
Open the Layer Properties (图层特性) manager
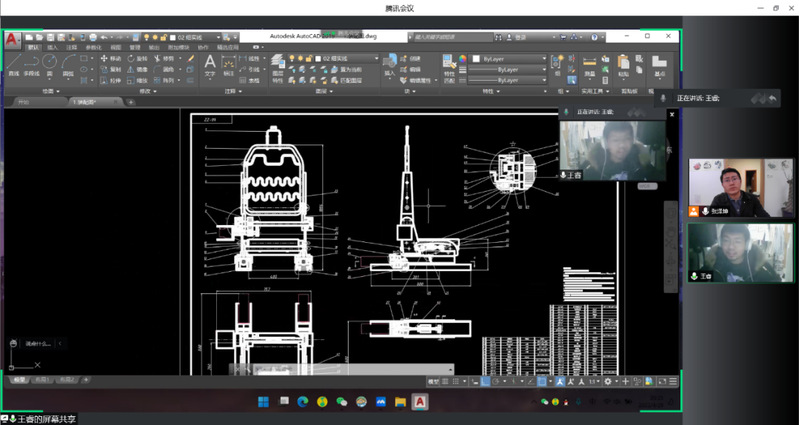(x=277, y=62)
